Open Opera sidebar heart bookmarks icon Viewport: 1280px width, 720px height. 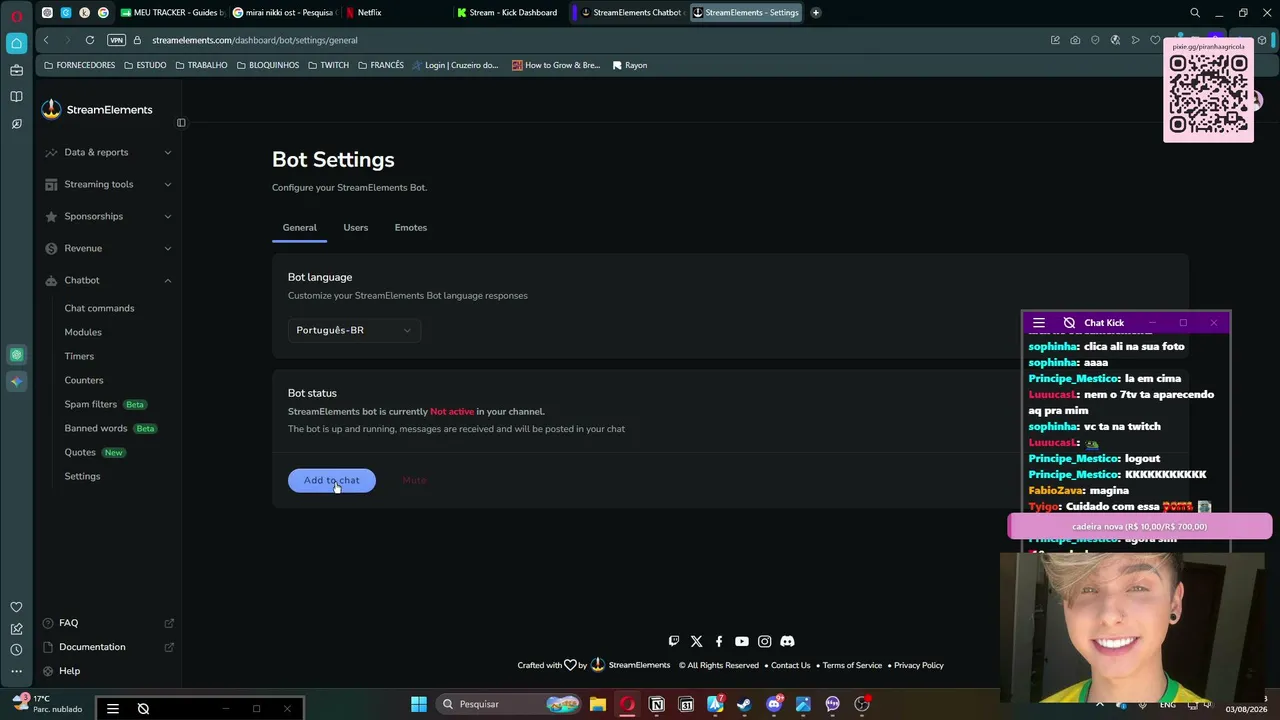[16, 607]
